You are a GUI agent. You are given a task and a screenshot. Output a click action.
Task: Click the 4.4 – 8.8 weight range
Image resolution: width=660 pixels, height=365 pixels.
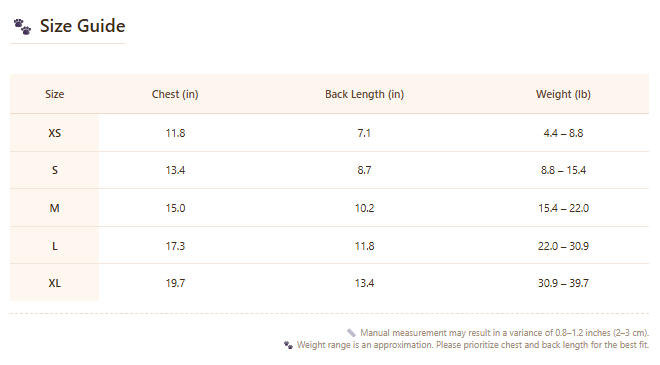tap(563, 133)
